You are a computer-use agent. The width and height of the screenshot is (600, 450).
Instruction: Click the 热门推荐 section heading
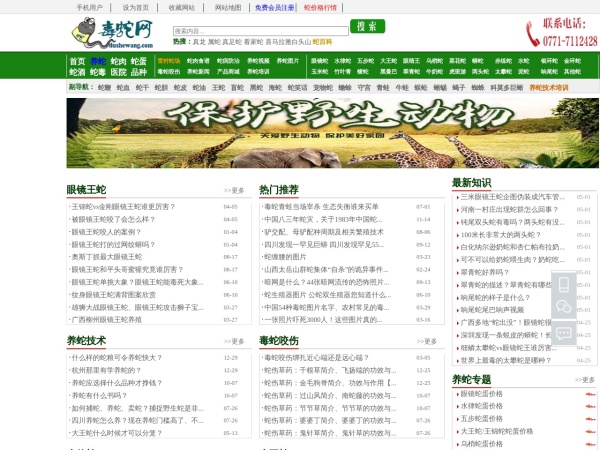(x=279, y=190)
